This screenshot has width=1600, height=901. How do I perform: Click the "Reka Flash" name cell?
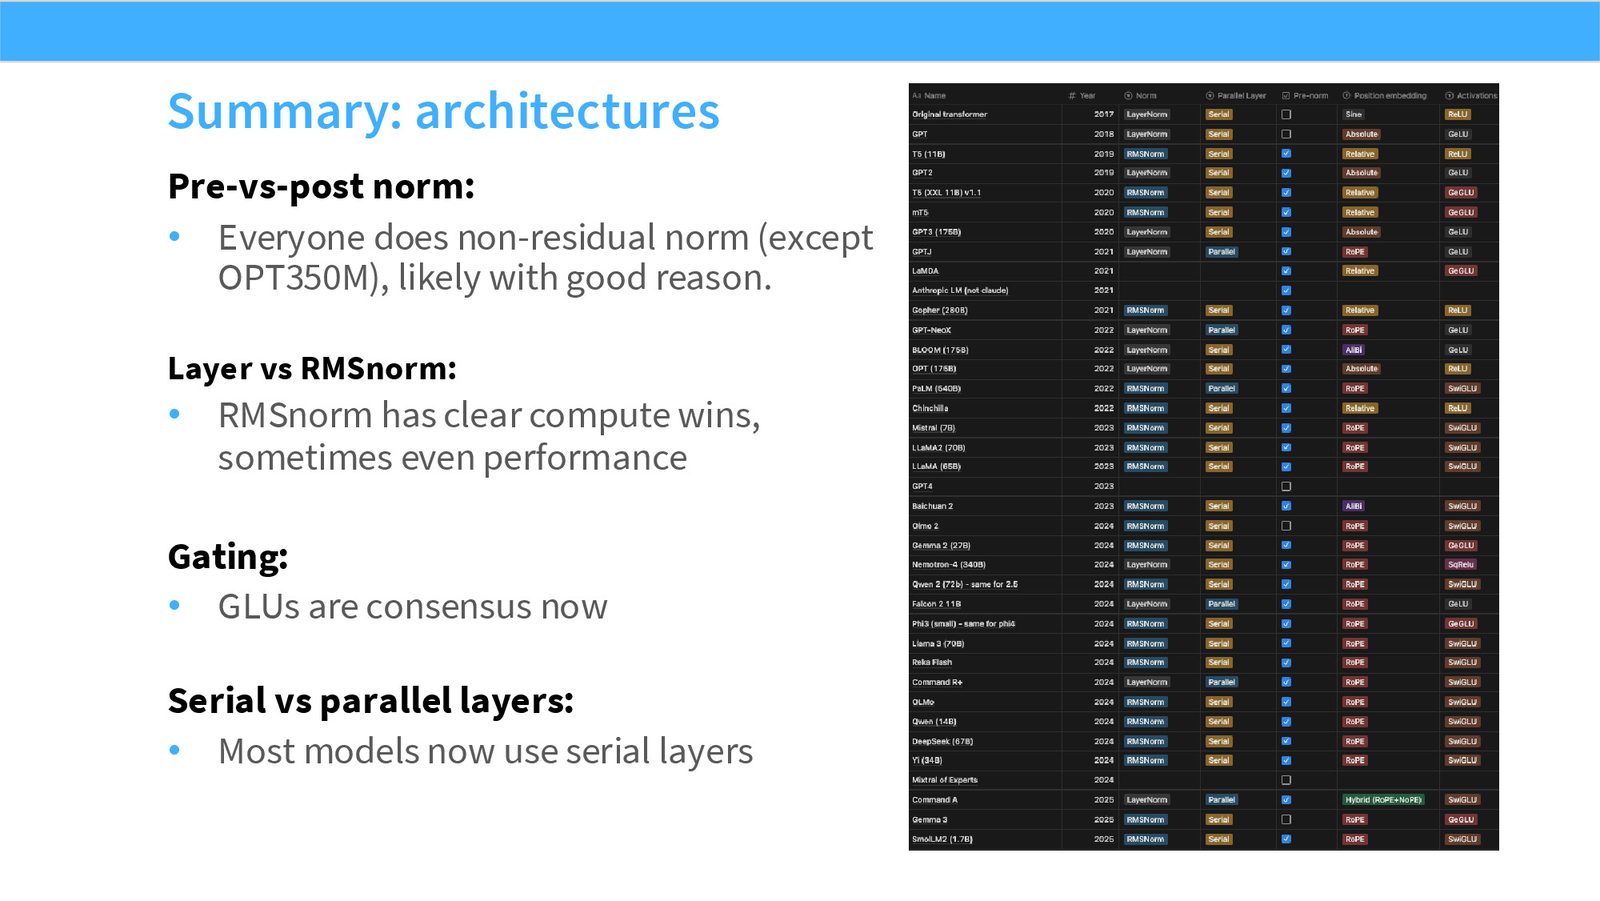(932, 663)
